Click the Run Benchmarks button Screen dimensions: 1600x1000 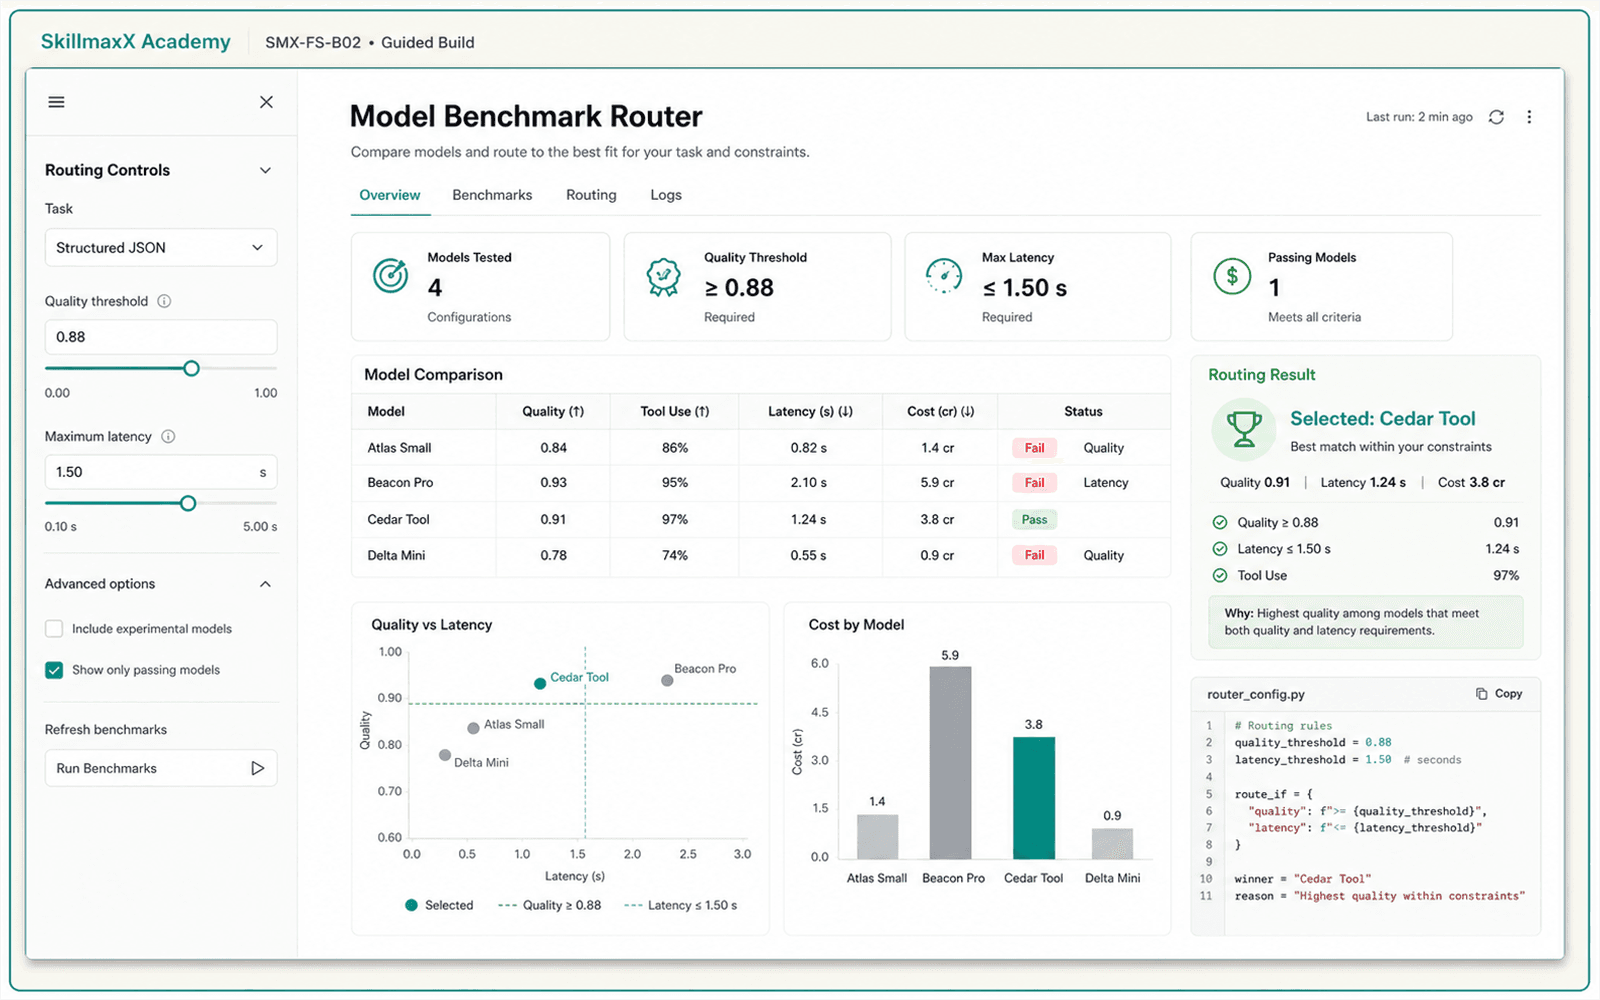point(161,768)
